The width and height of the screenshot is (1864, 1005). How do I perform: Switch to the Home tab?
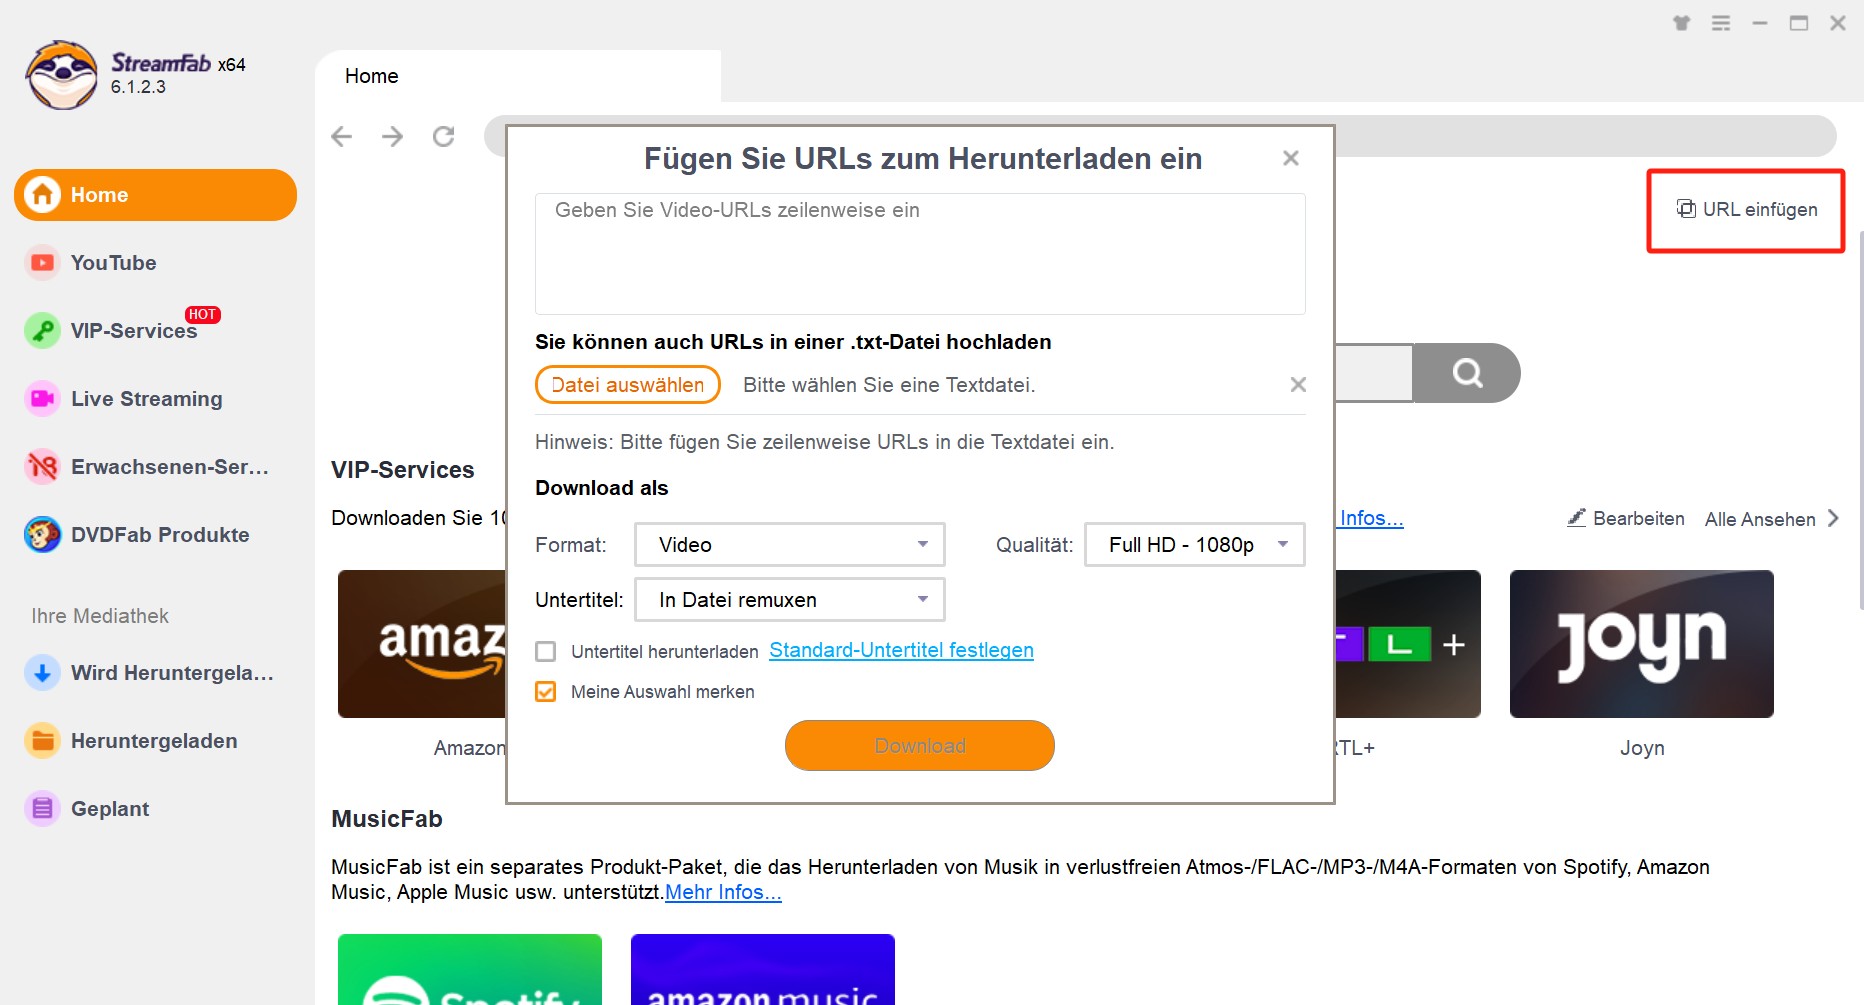pyautogui.click(x=518, y=76)
